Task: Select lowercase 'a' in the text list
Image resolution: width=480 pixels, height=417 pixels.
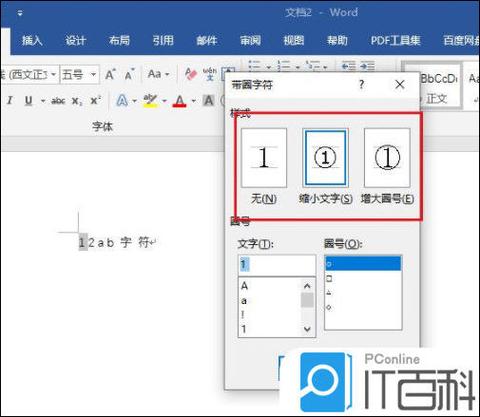Action: coord(244,301)
